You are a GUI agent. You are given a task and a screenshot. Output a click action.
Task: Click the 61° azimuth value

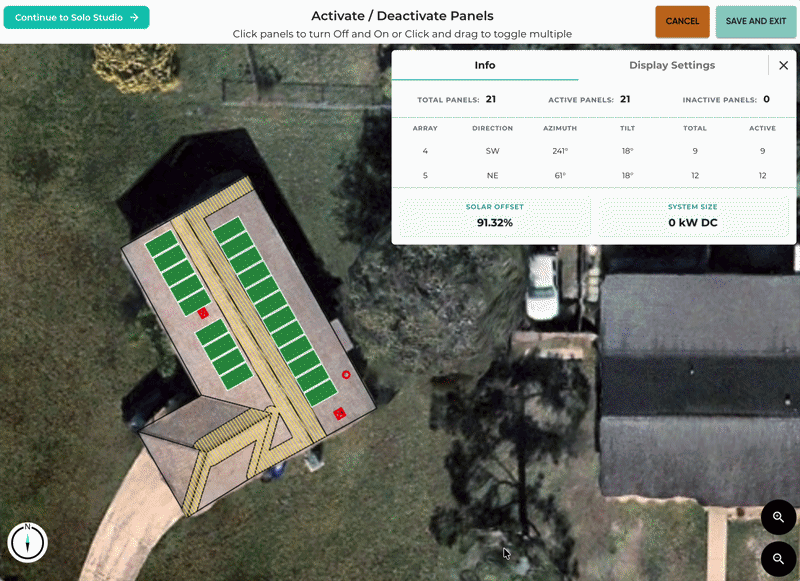[560, 175]
